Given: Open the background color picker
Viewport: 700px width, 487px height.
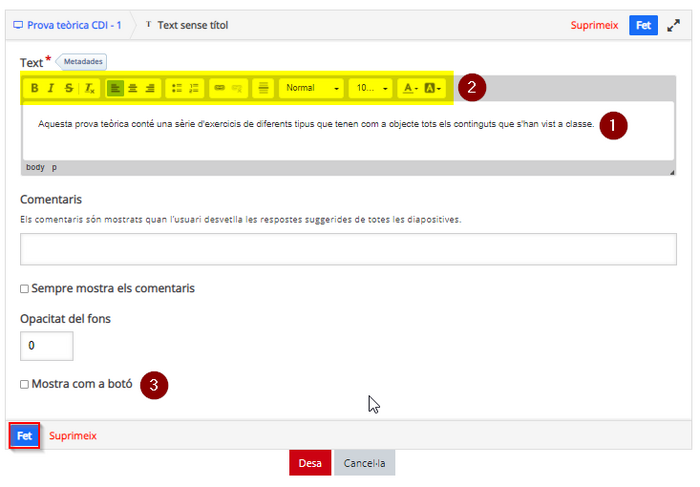Looking at the screenshot, I should (432, 88).
